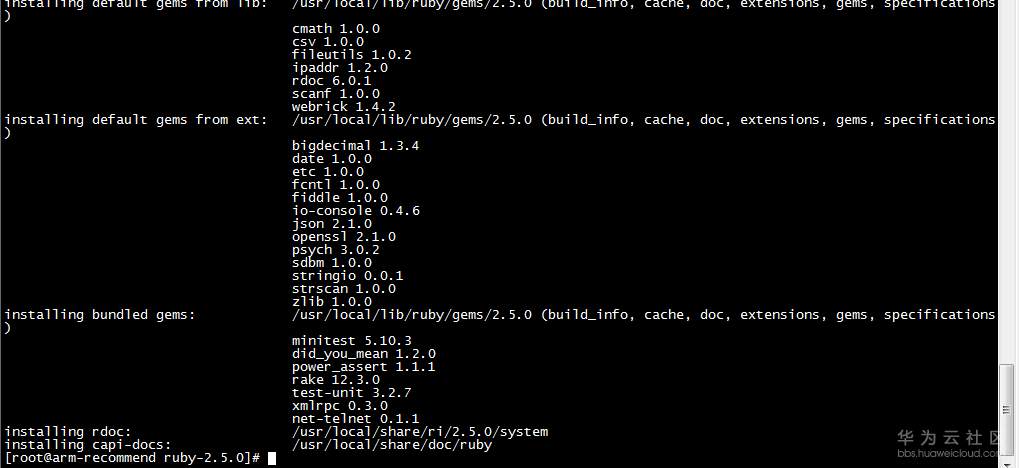1019x468 pixels.
Task: Click the 'installing default gems from ext:' label
Action: pyautogui.click(x=136, y=120)
